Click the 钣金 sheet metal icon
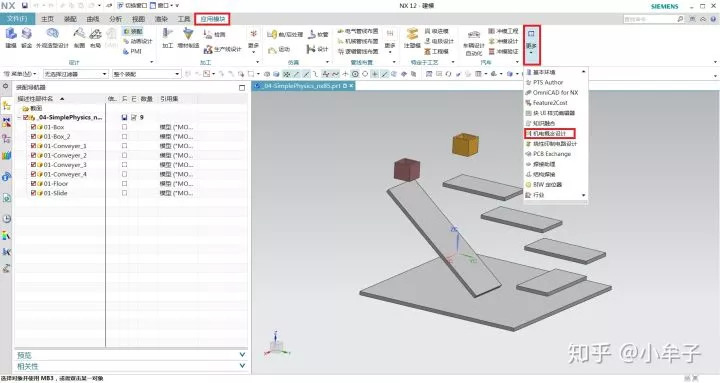The image size is (720, 383). click(x=27, y=37)
